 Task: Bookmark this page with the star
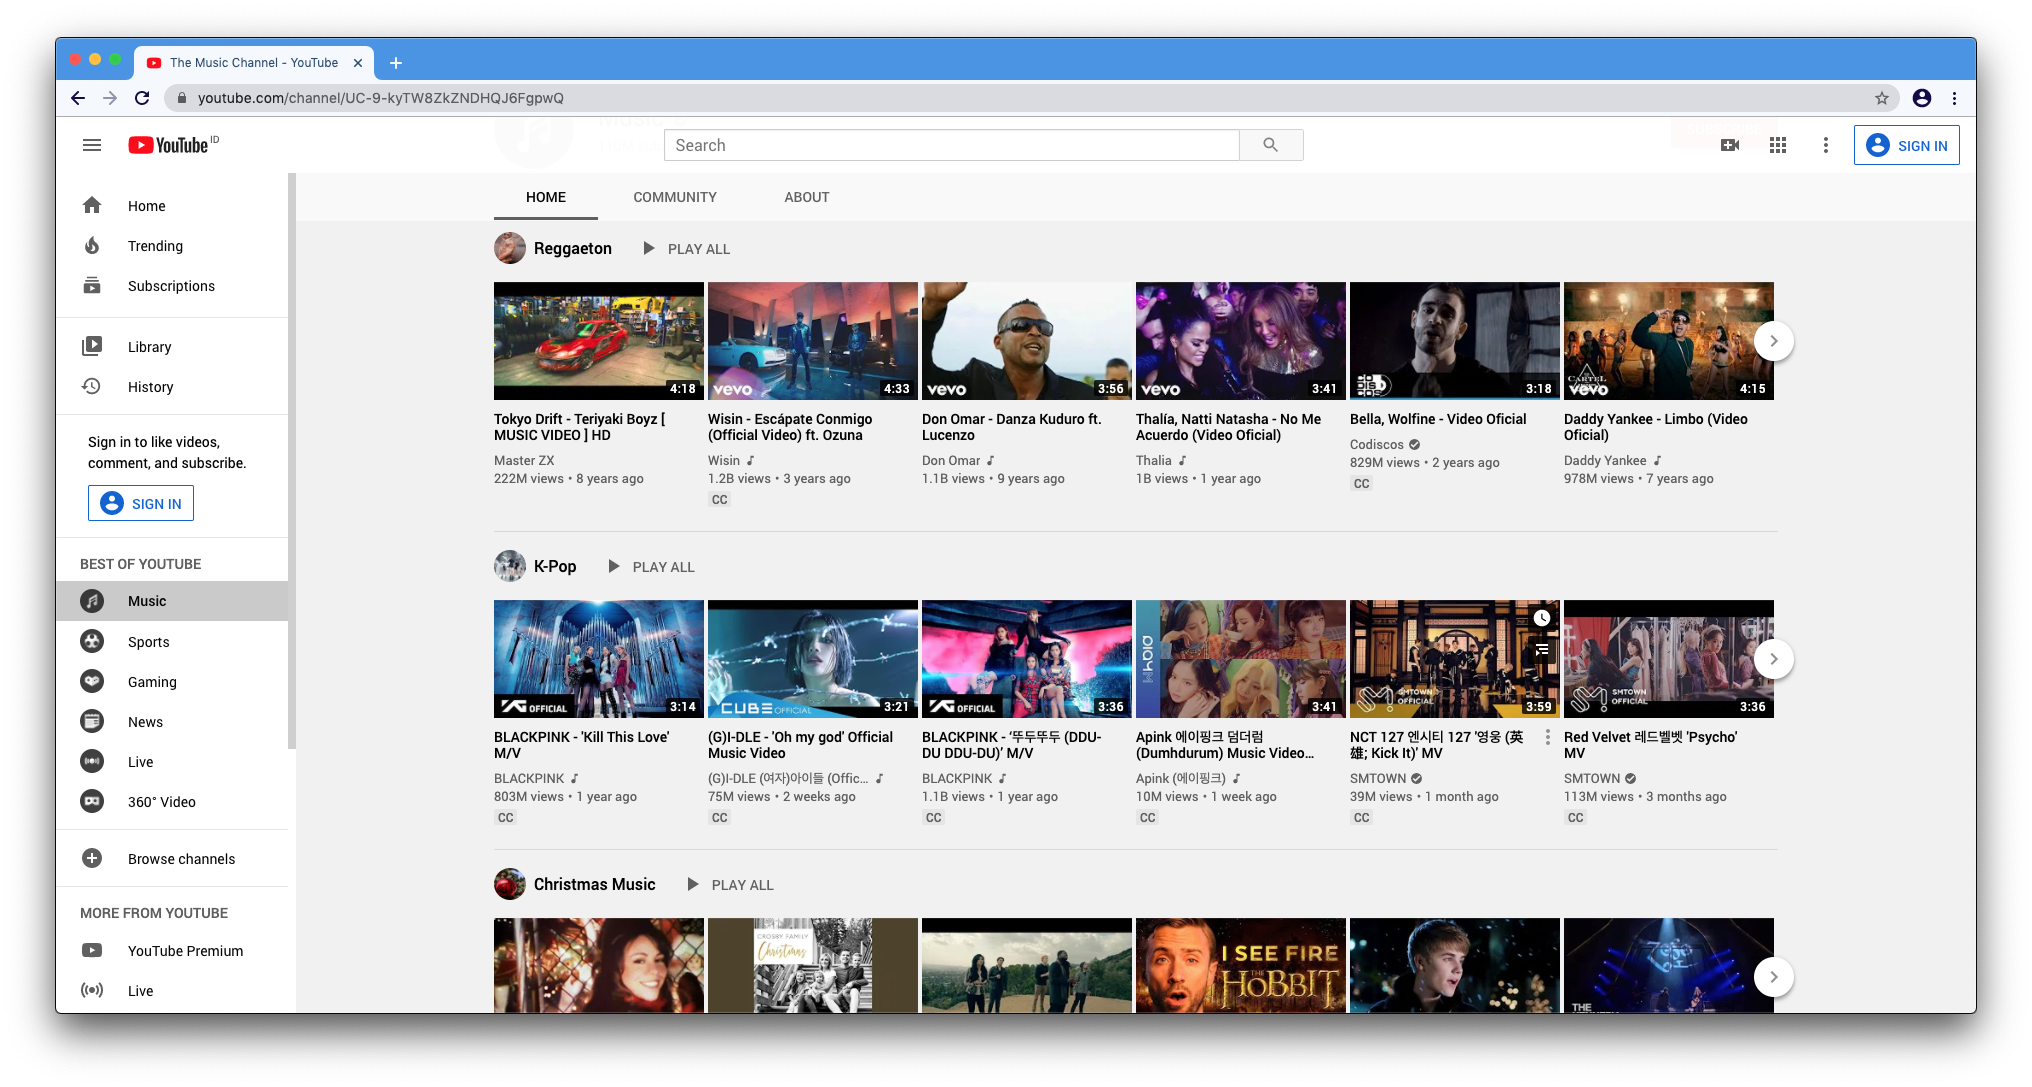click(1881, 98)
